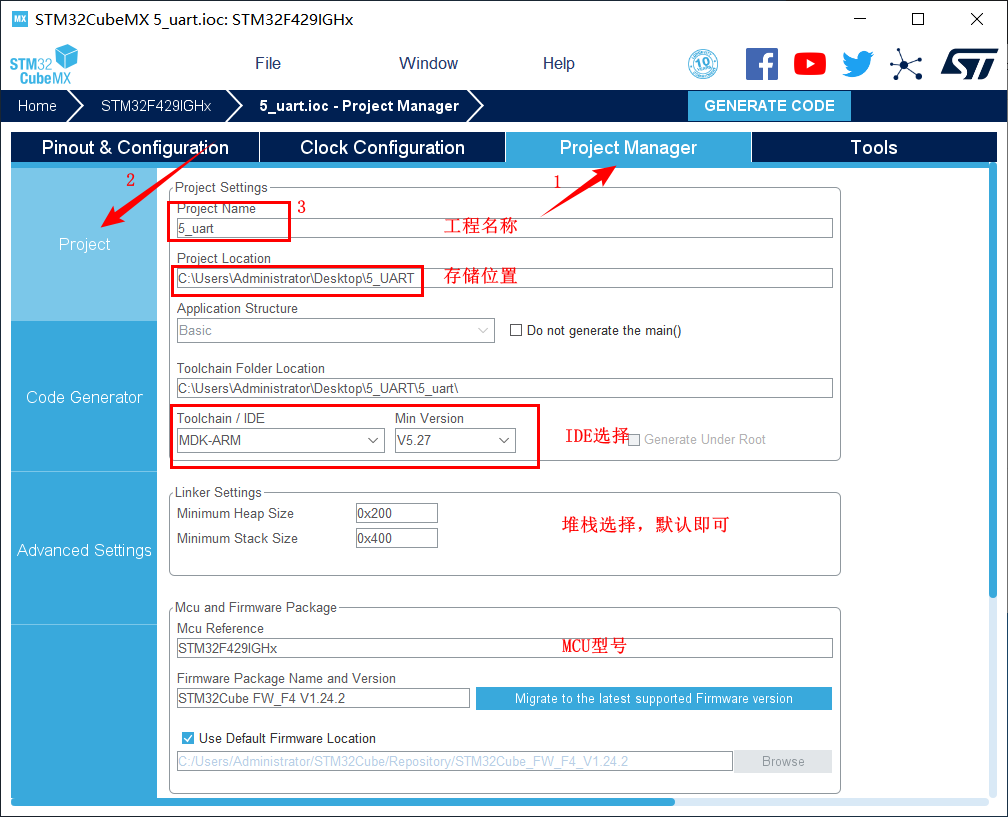Enable Do not generate the main() checkbox

tap(516, 330)
